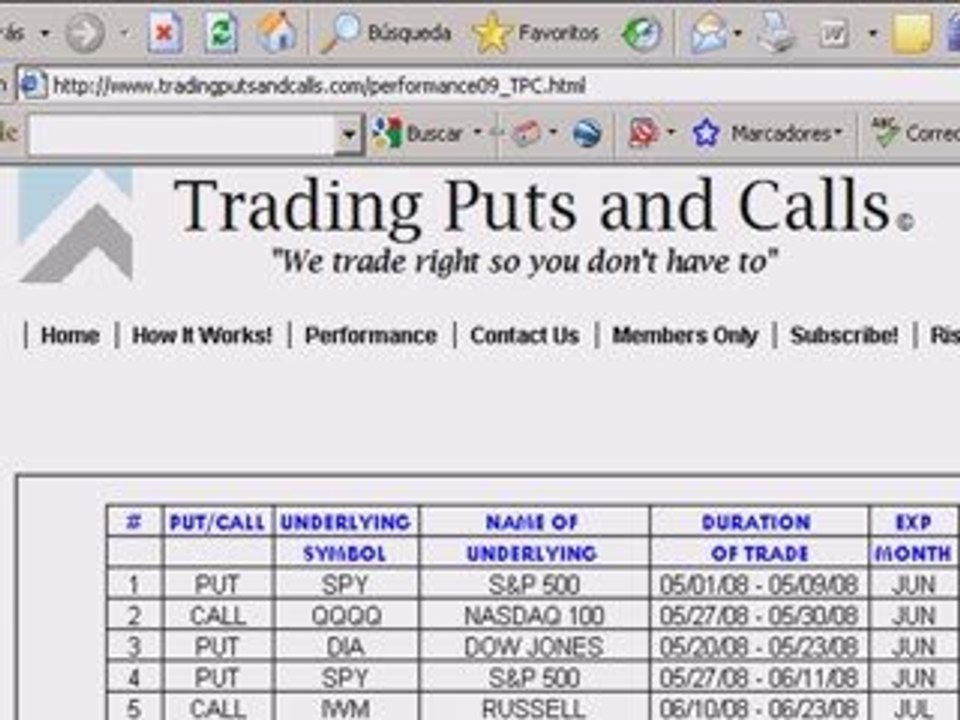This screenshot has width=960, height=720.
Task: Open the Contact Us link
Action: (525, 335)
